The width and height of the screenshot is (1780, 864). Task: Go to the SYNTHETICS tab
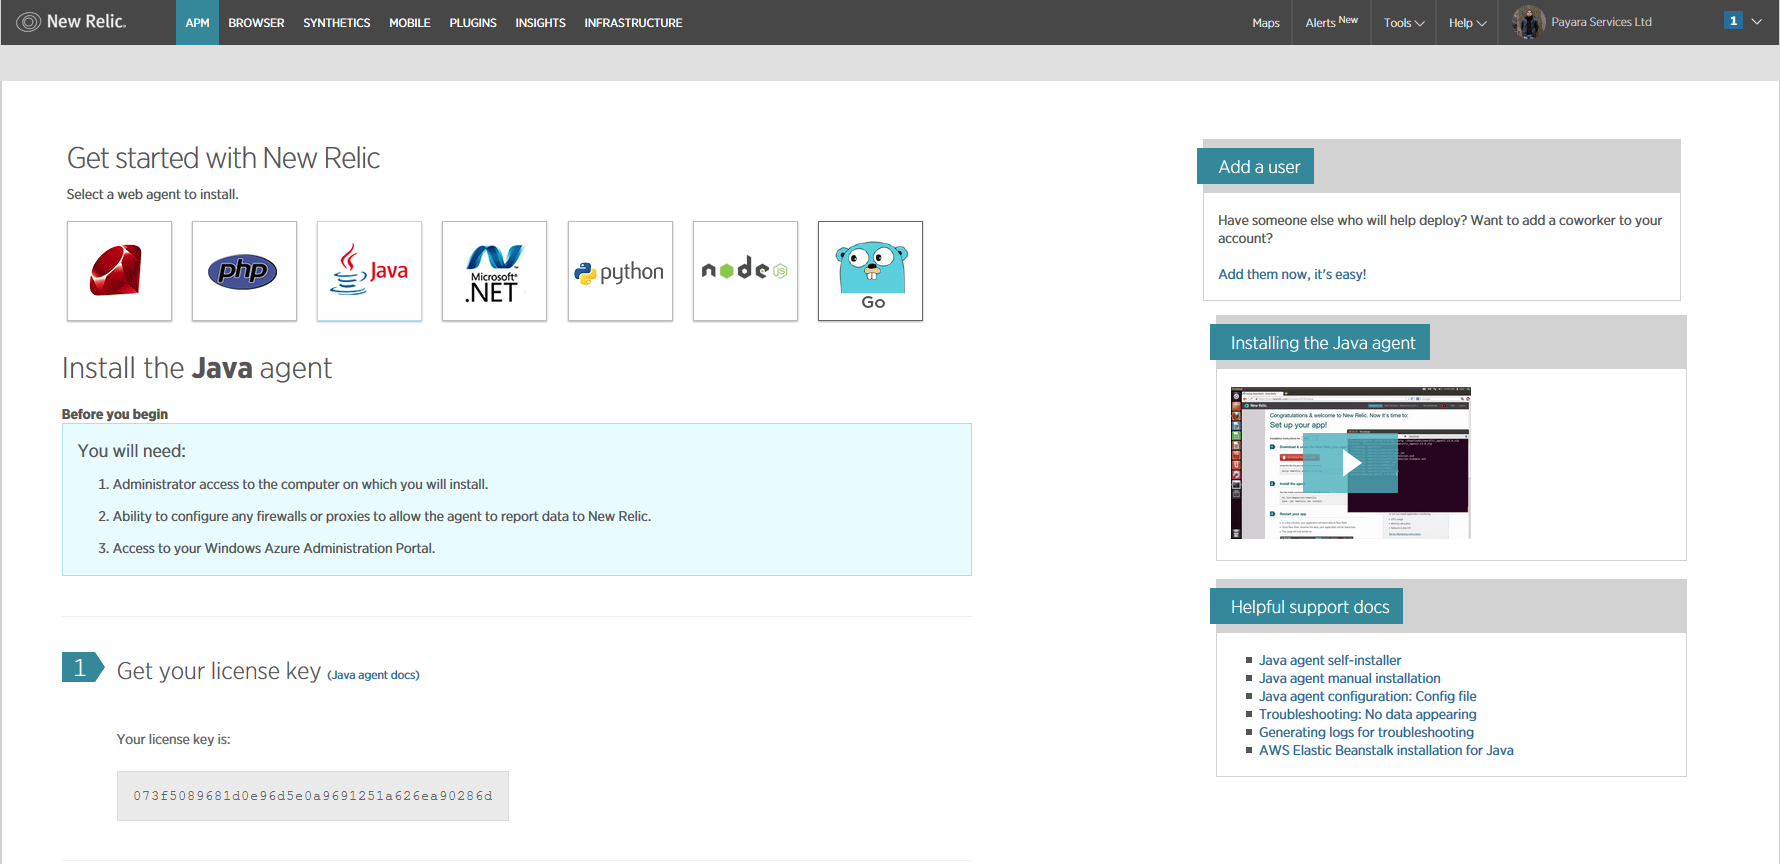(x=336, y=23)
